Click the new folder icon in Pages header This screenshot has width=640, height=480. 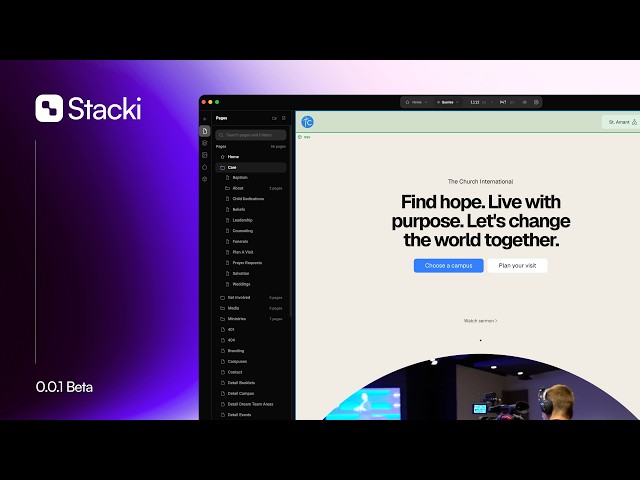click(274, 118)
